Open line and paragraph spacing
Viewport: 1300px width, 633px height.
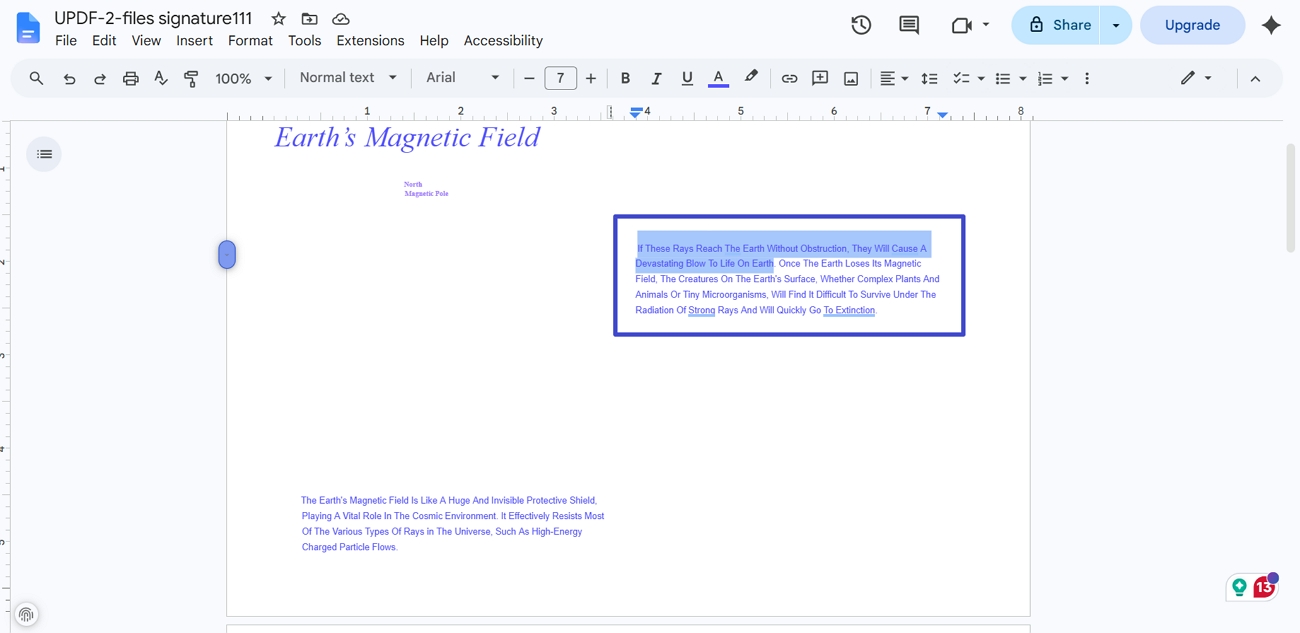tap(929, 78)
